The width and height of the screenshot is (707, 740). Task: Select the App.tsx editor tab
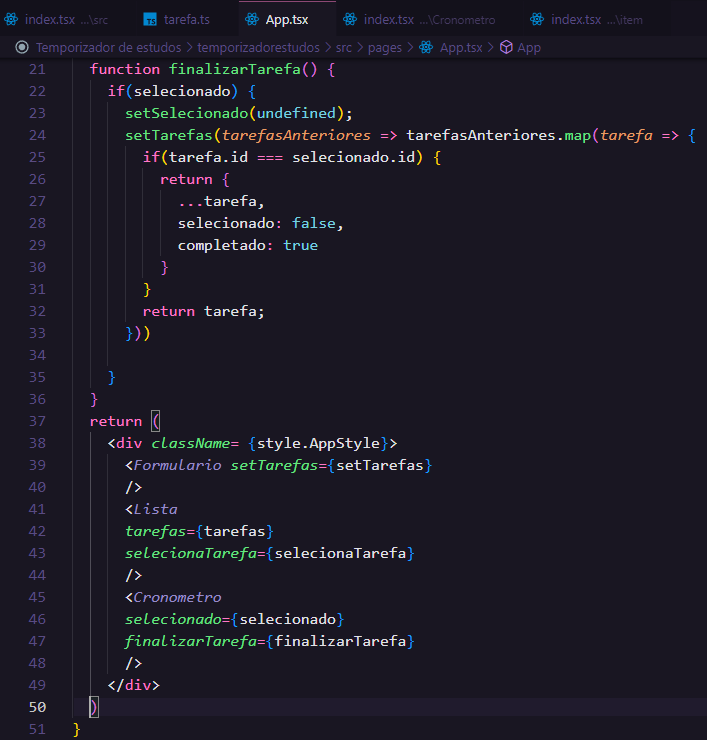(287, 19)
